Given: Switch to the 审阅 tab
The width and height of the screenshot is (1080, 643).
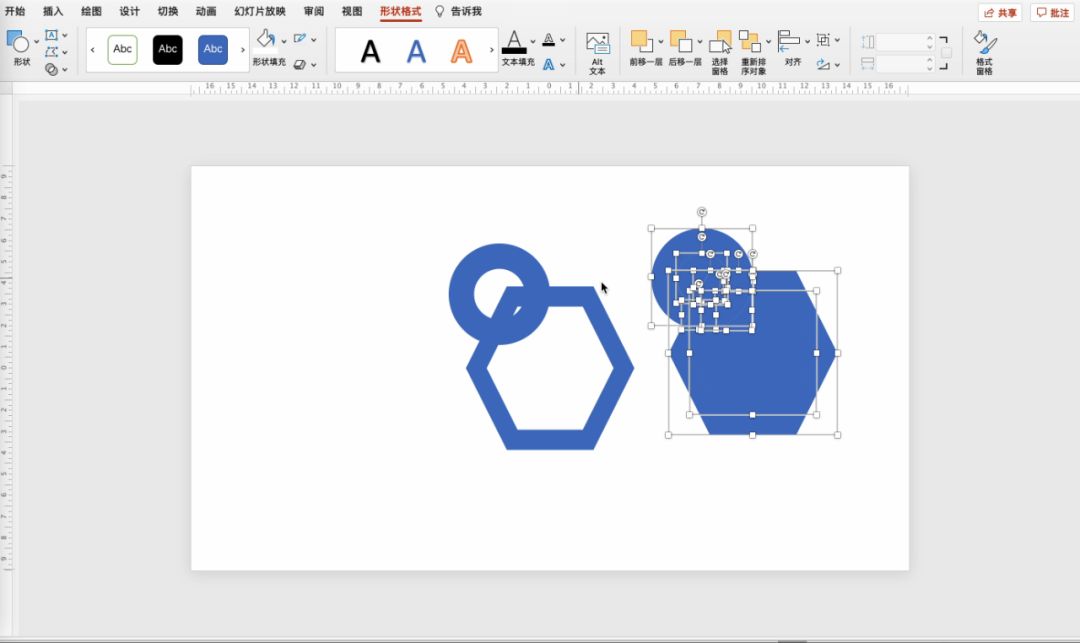Looking at the screenshot, I should coord(313,11).
